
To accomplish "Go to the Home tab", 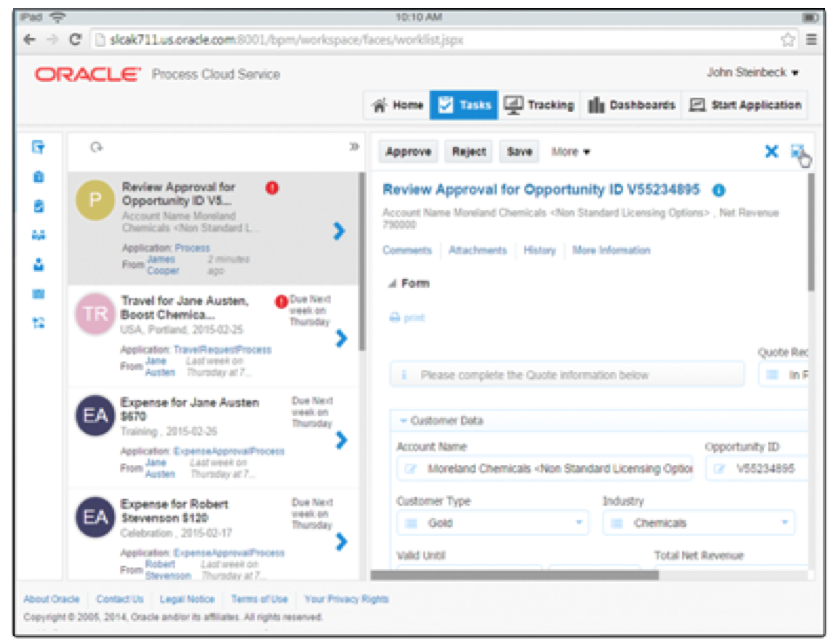I will [x=398, y=105].
